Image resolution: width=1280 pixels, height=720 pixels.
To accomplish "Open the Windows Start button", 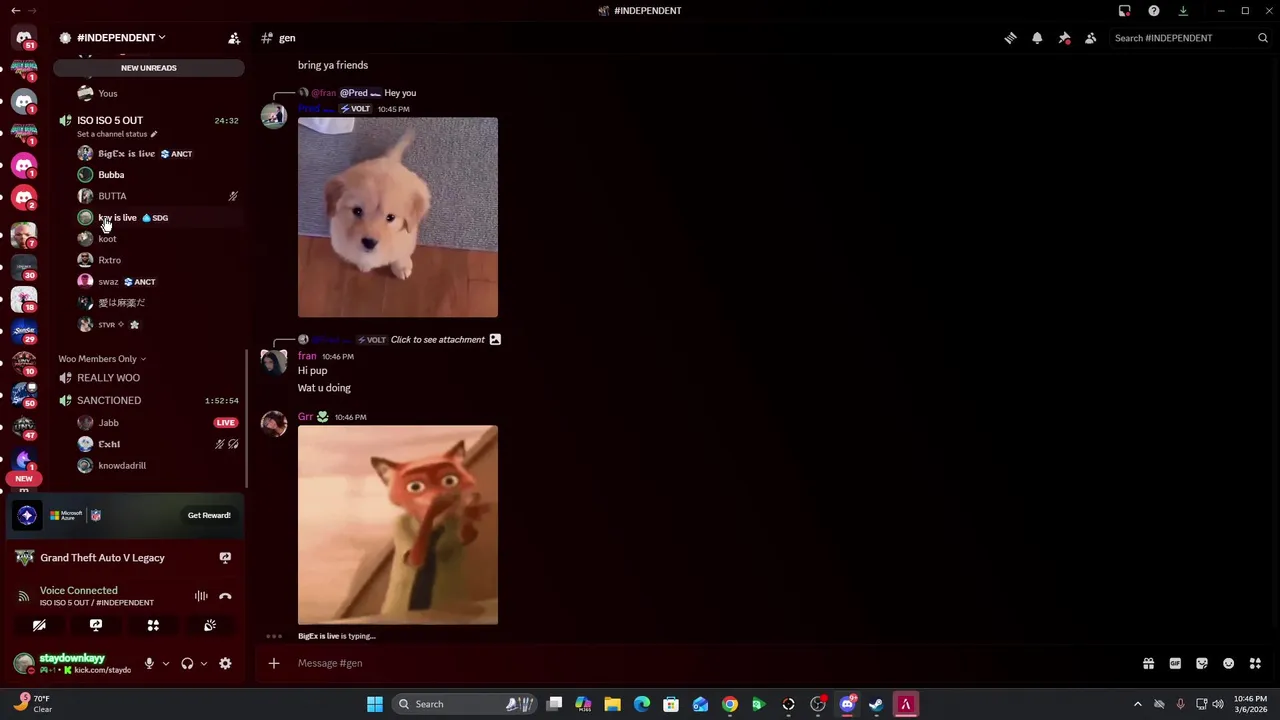I will click(374, 704).
